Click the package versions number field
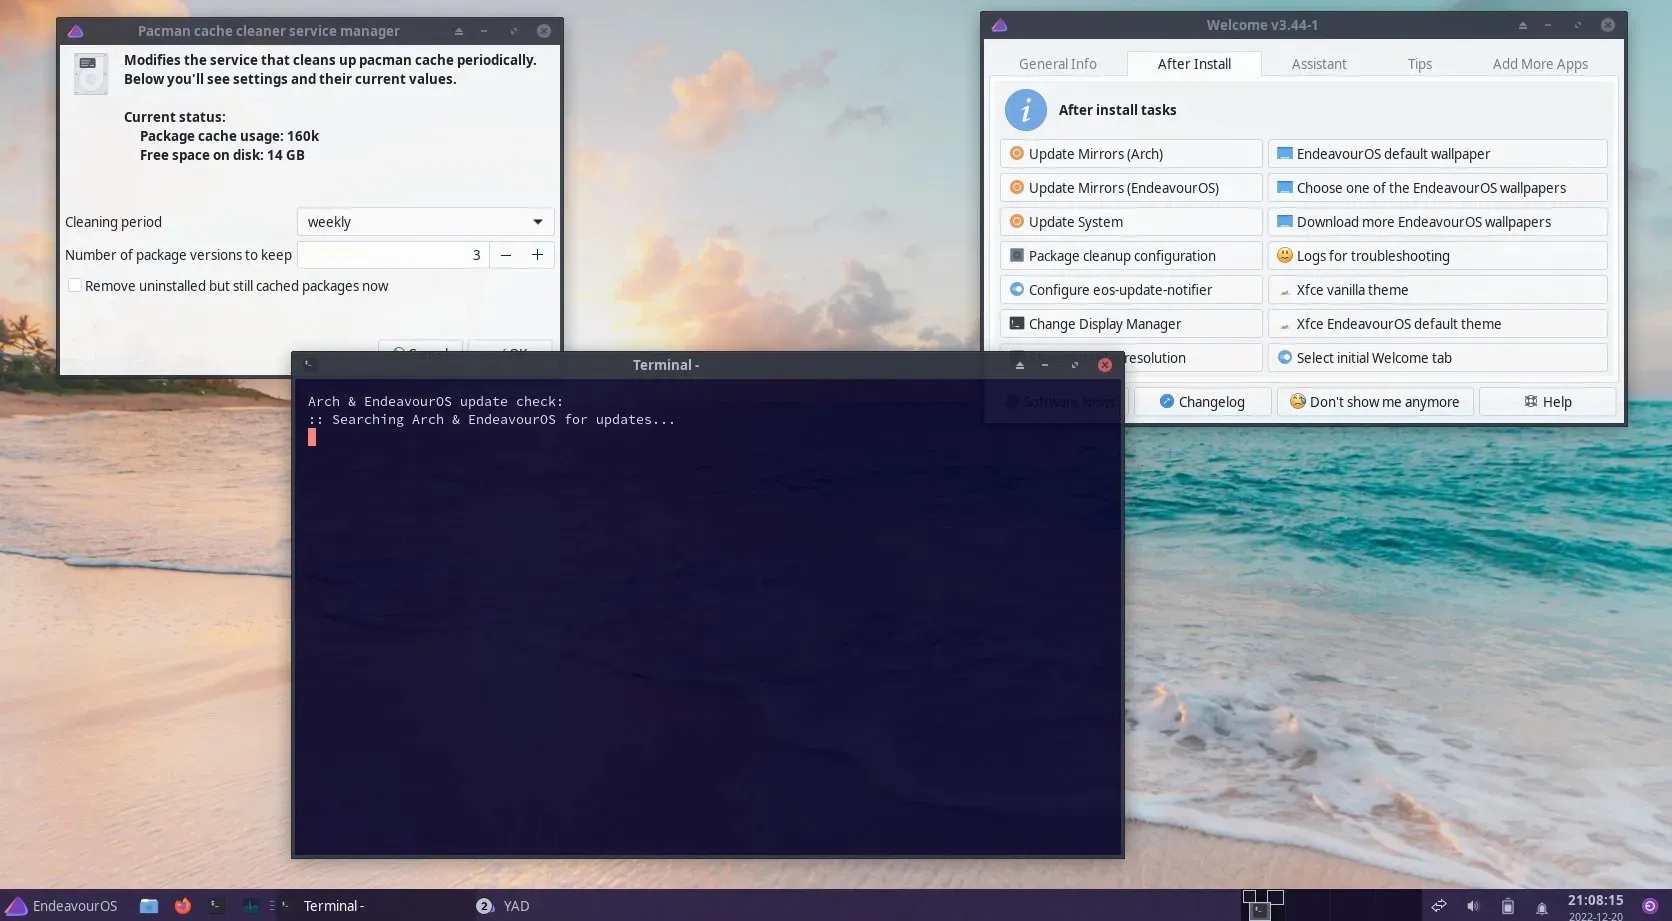This screenshot has height=921, width=1672. pos(393,255)
